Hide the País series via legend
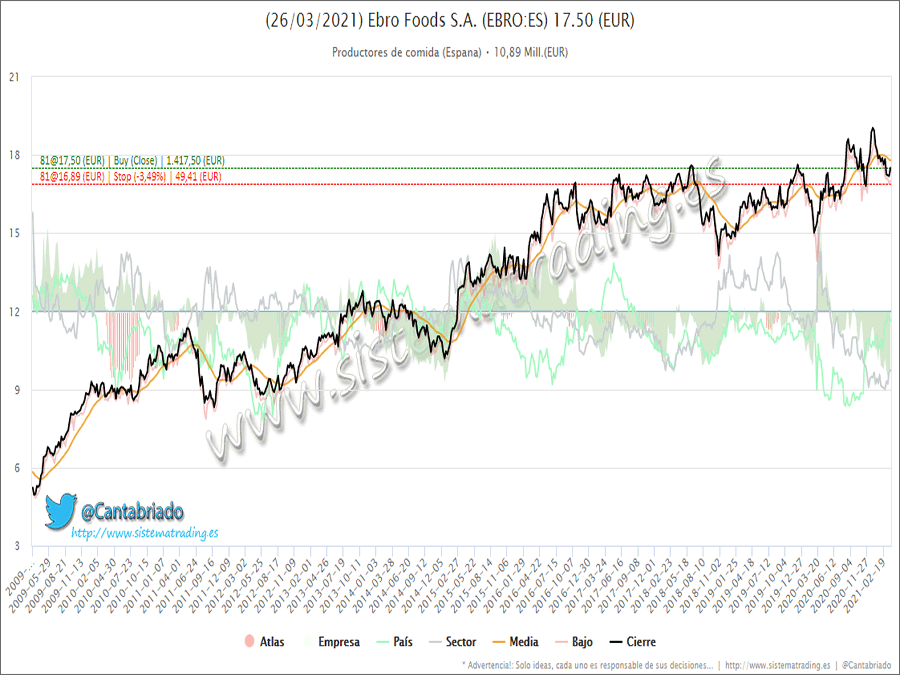This screenshot has width=900, height=675. coord(394,642)
